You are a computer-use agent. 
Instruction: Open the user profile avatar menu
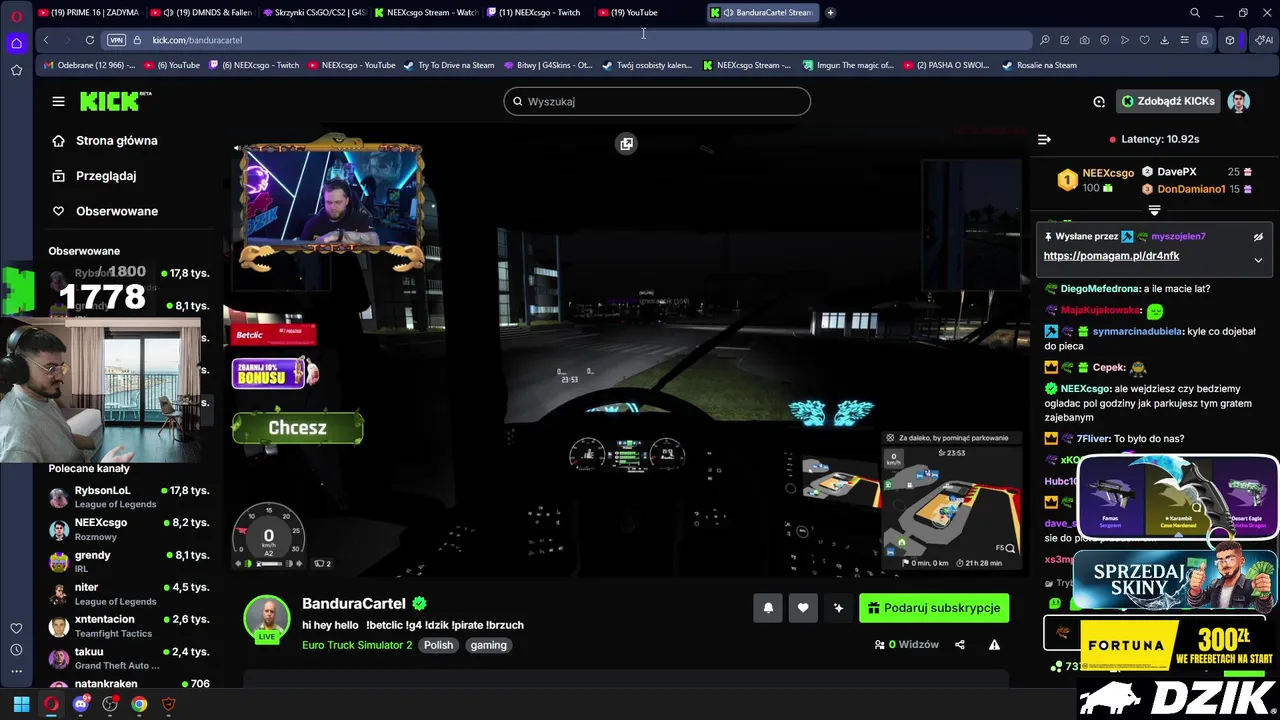click(1239, 101)
